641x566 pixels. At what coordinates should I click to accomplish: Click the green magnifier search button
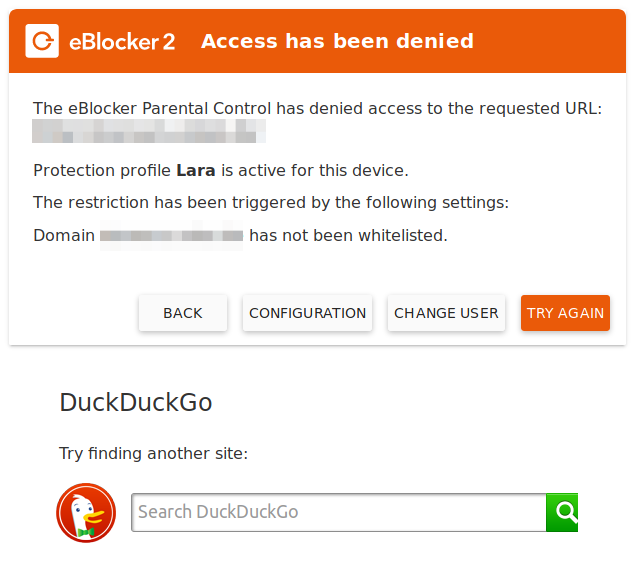(x=562, y=512)
